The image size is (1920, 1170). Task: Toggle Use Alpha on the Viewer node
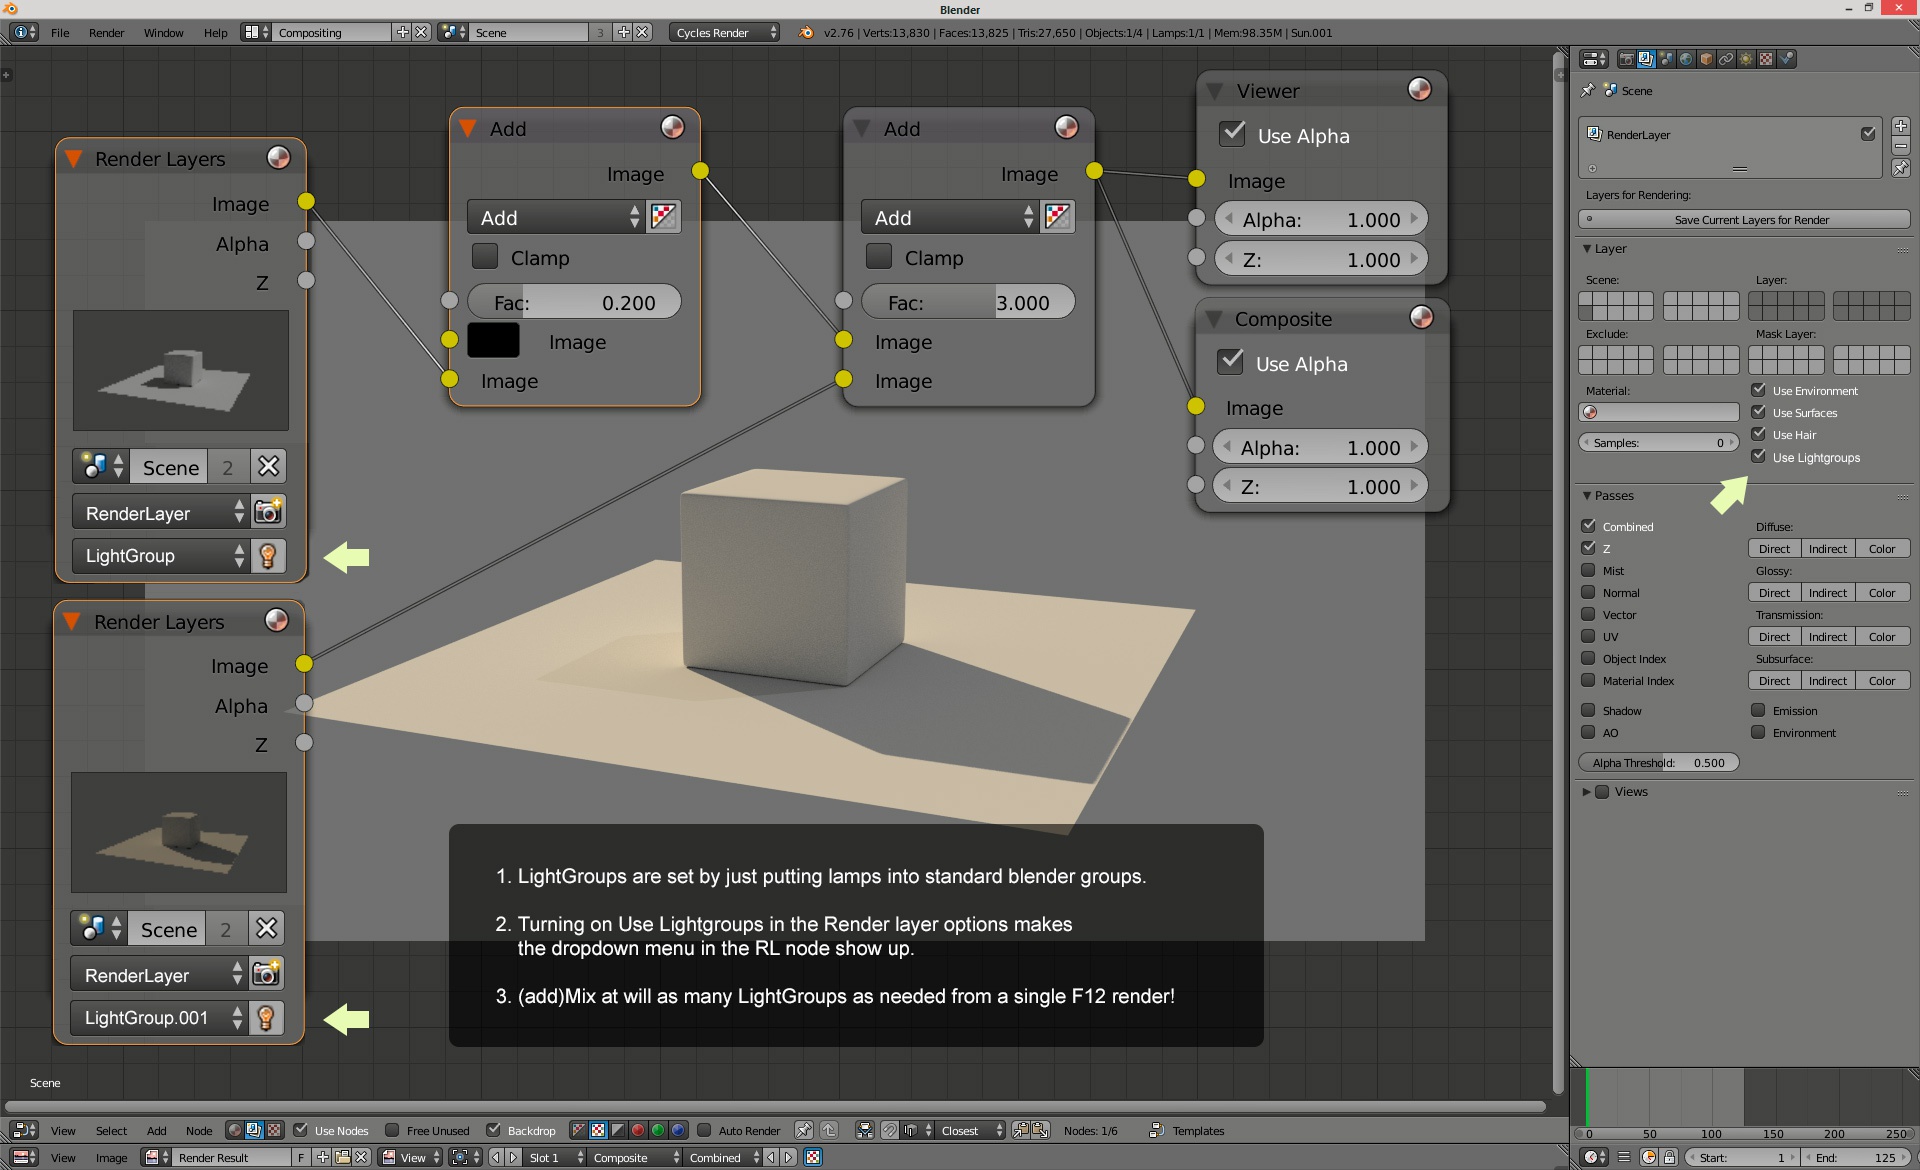coord(1233,134)
